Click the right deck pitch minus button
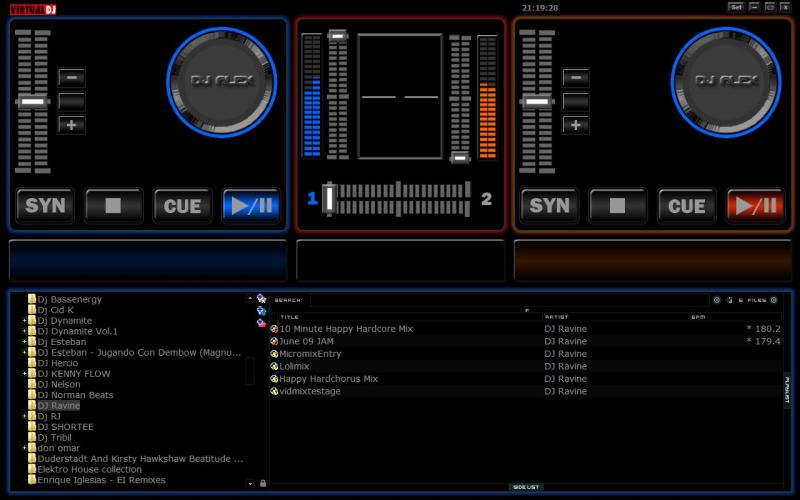 point(576,77)
